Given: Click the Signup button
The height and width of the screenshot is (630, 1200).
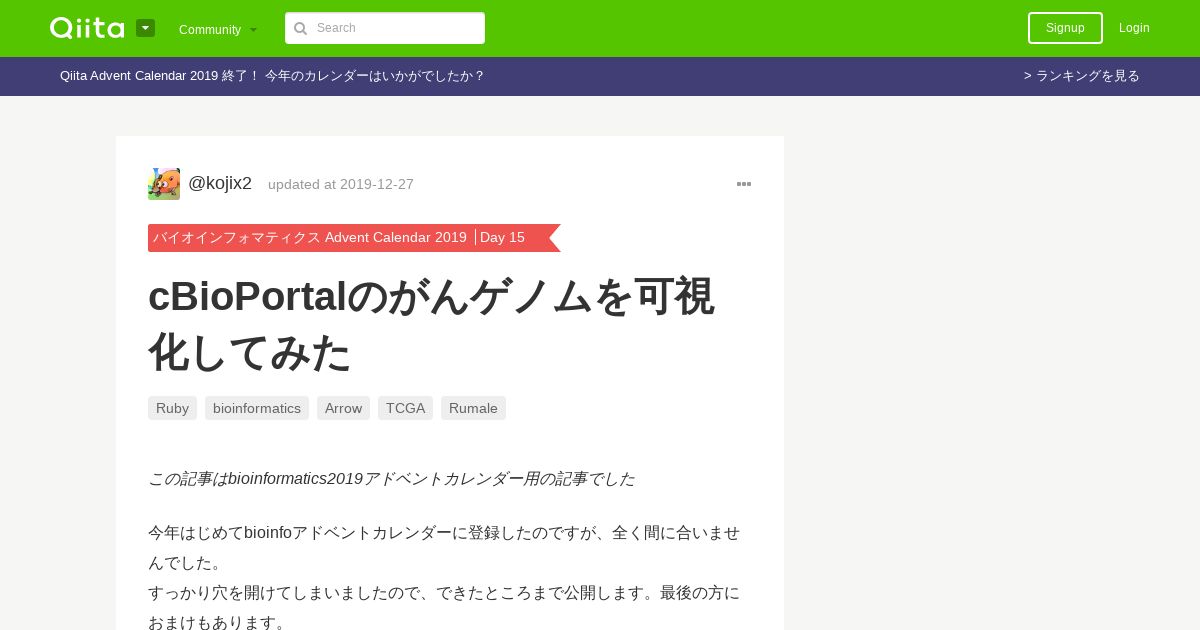Looking at the screenshot, I should tap(1065, 28).
